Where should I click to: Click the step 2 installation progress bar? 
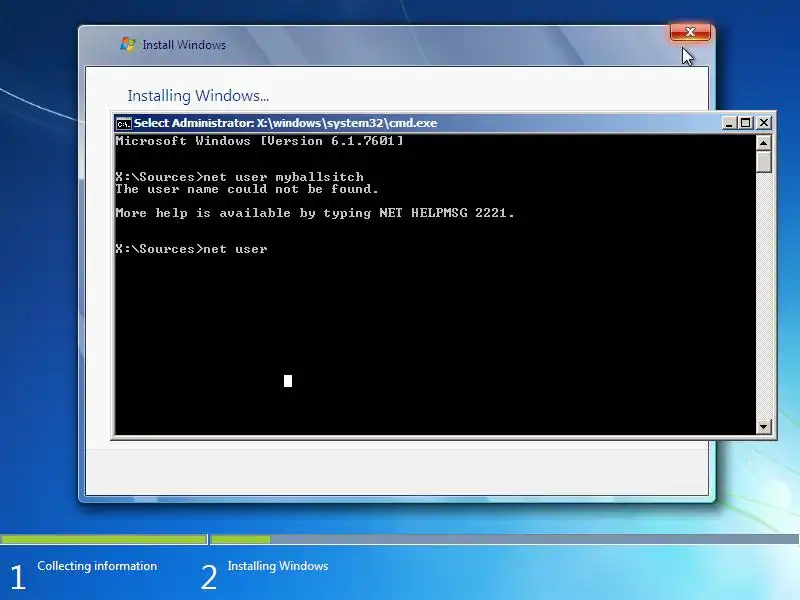pos(505,539)
